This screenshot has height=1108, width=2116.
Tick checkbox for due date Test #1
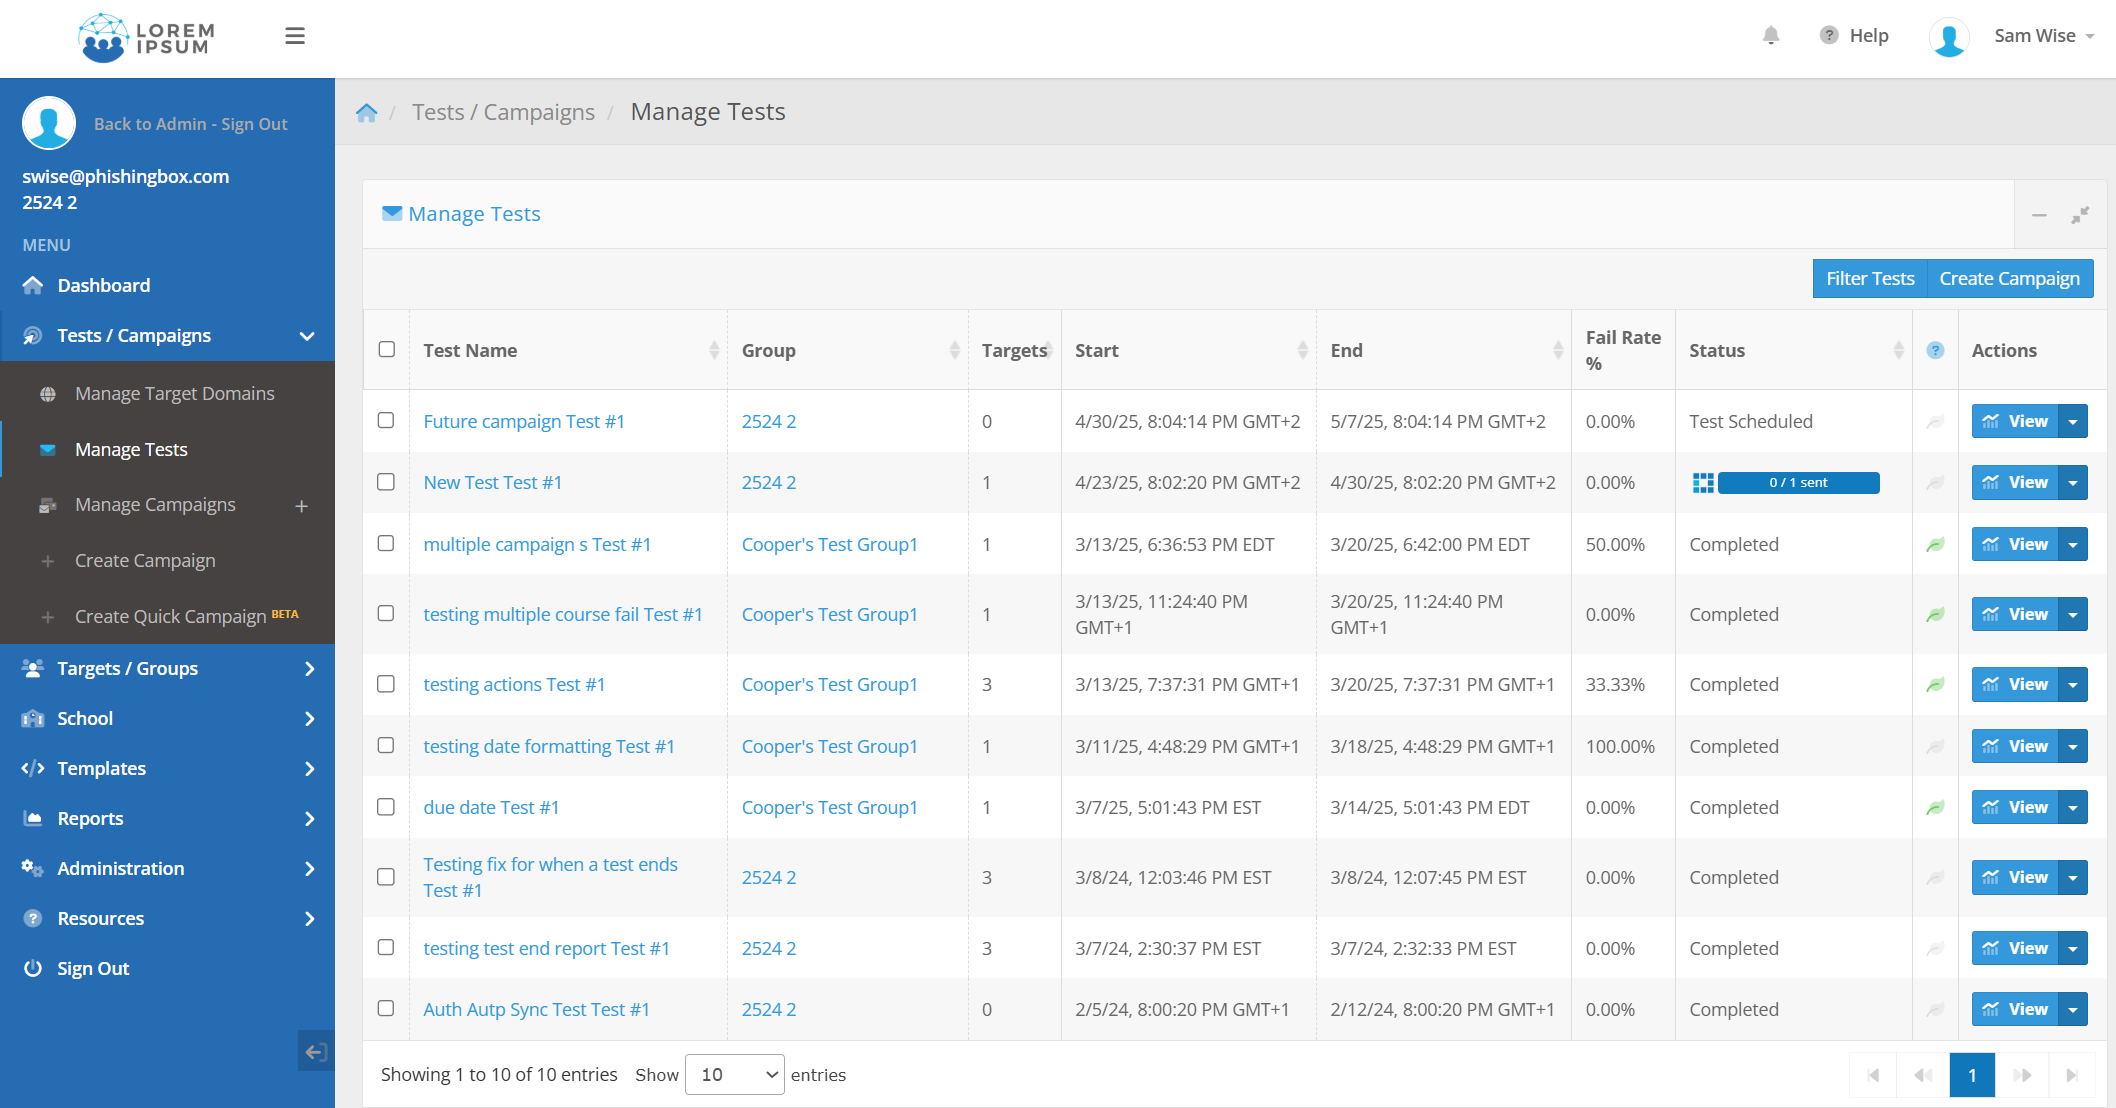point(386,807)
